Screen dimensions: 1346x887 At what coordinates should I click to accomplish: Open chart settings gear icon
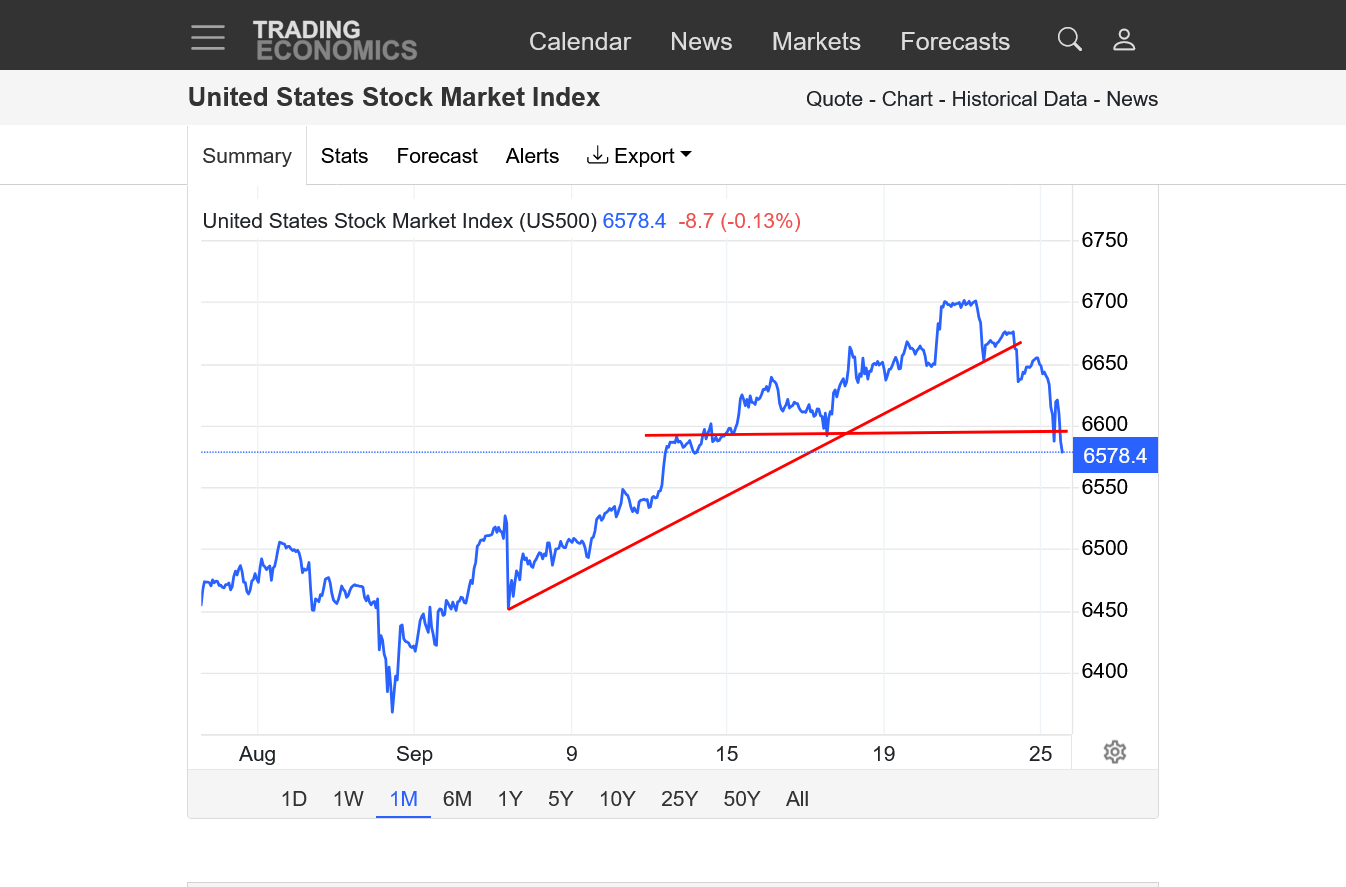[x=1115, y=752]
